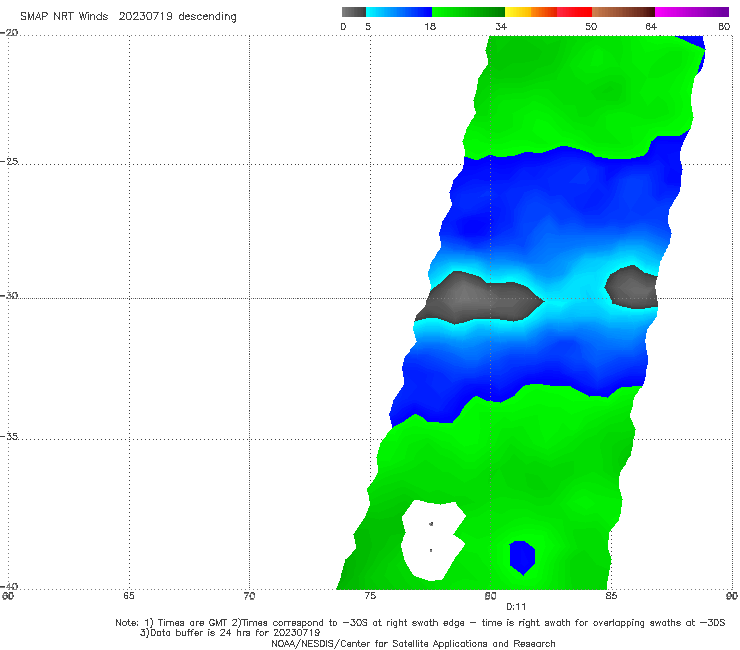Click the large gray calm-wind patch near 78E

[477, 298]
